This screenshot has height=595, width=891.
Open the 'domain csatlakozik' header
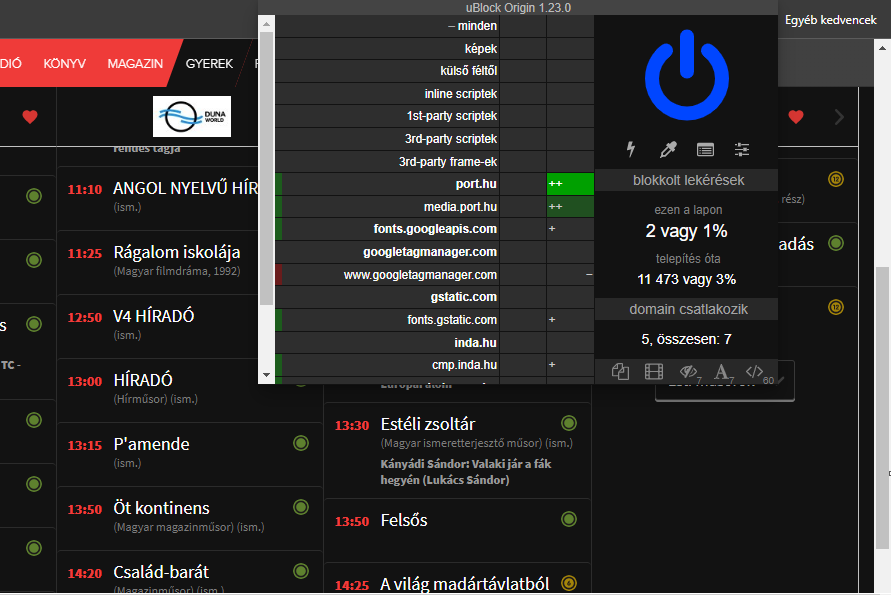686,309
